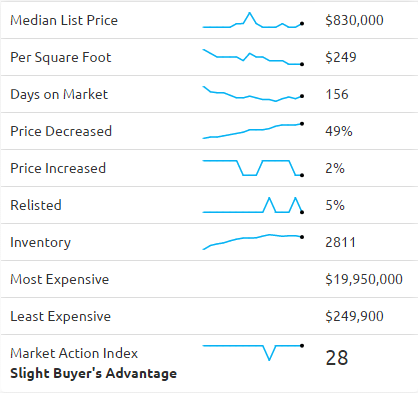The width and height of the screenshot is (418, 393).
Task: Click the Market Action Index sparkline
Action: (253, 353)
